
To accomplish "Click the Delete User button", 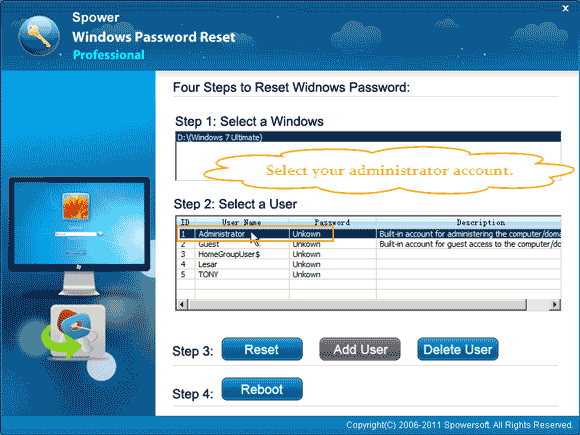I will click(458, 349).
